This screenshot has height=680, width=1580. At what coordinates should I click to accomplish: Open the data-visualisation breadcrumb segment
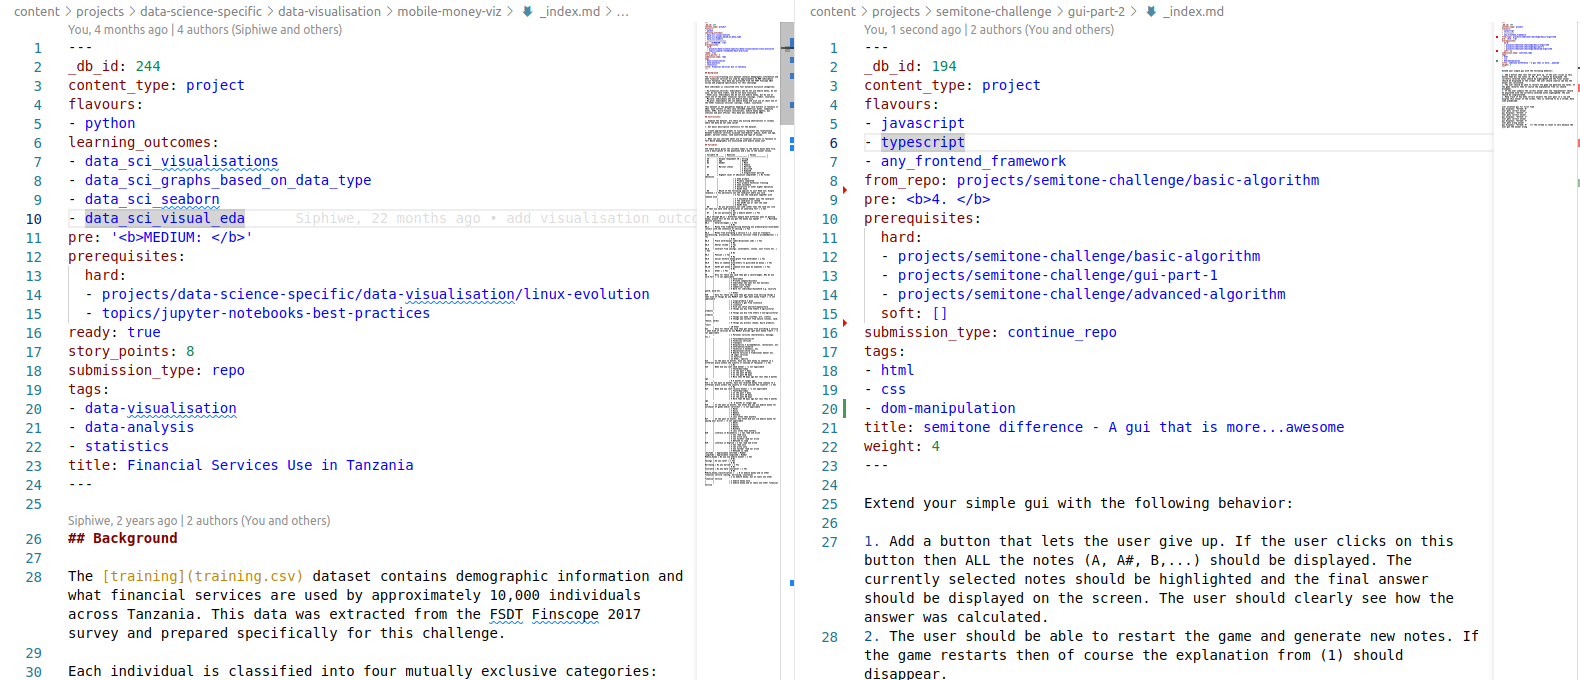[329, 12]
